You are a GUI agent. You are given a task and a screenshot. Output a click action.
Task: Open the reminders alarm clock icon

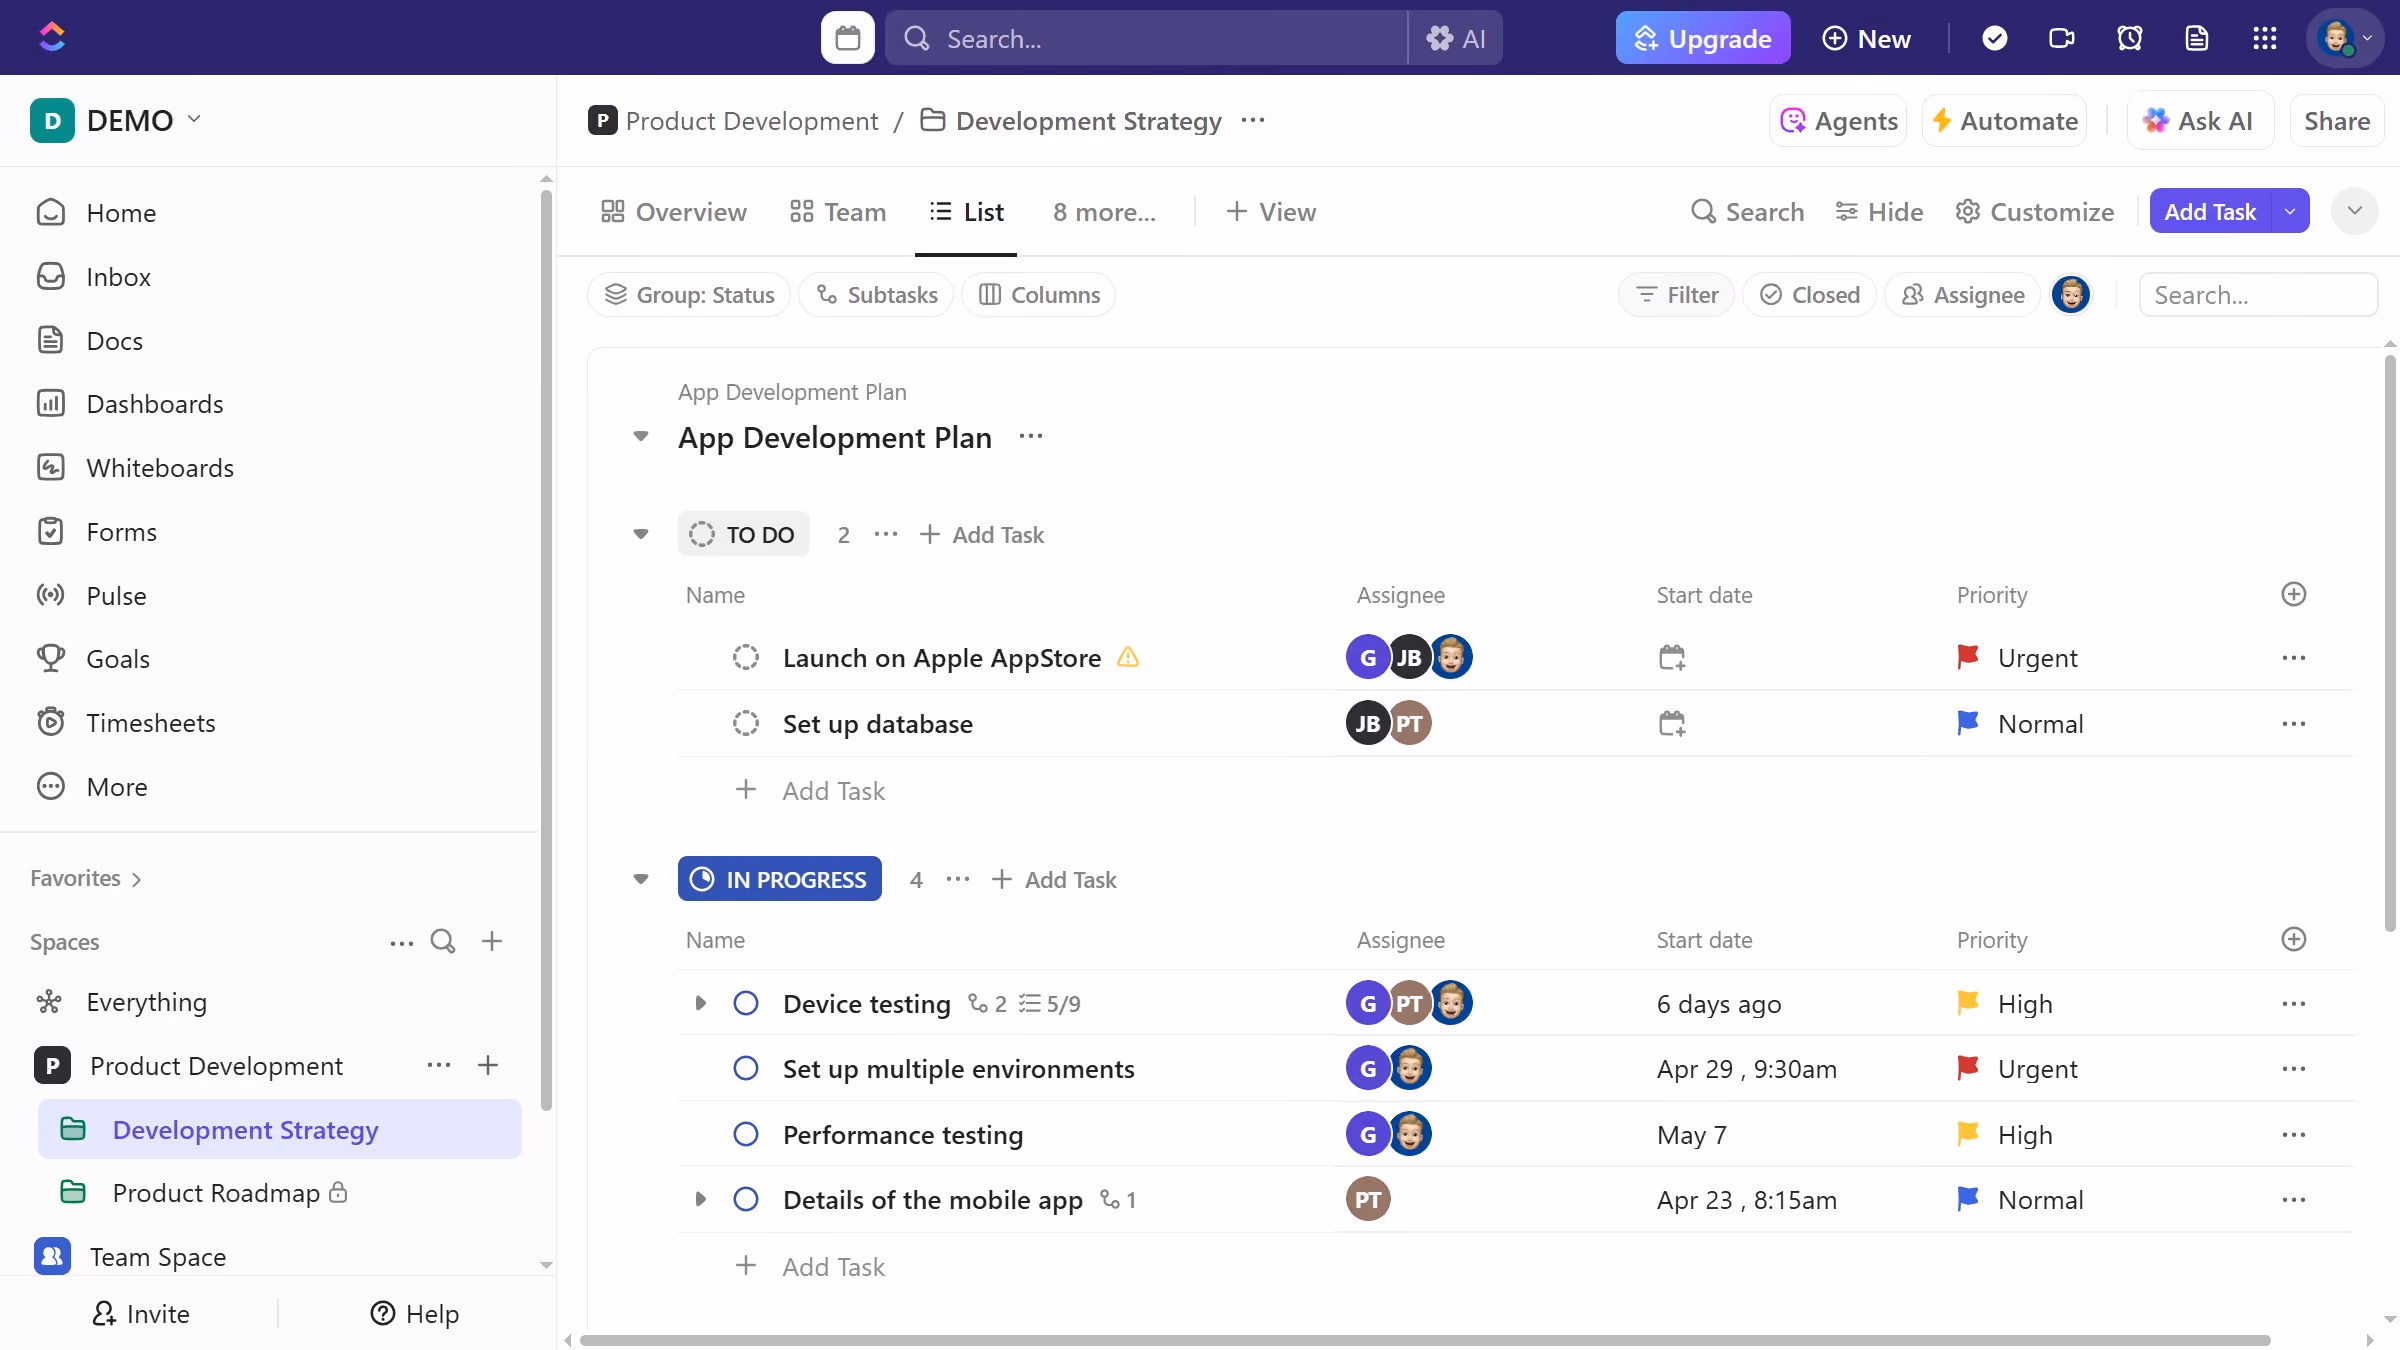coord(2129,38)
